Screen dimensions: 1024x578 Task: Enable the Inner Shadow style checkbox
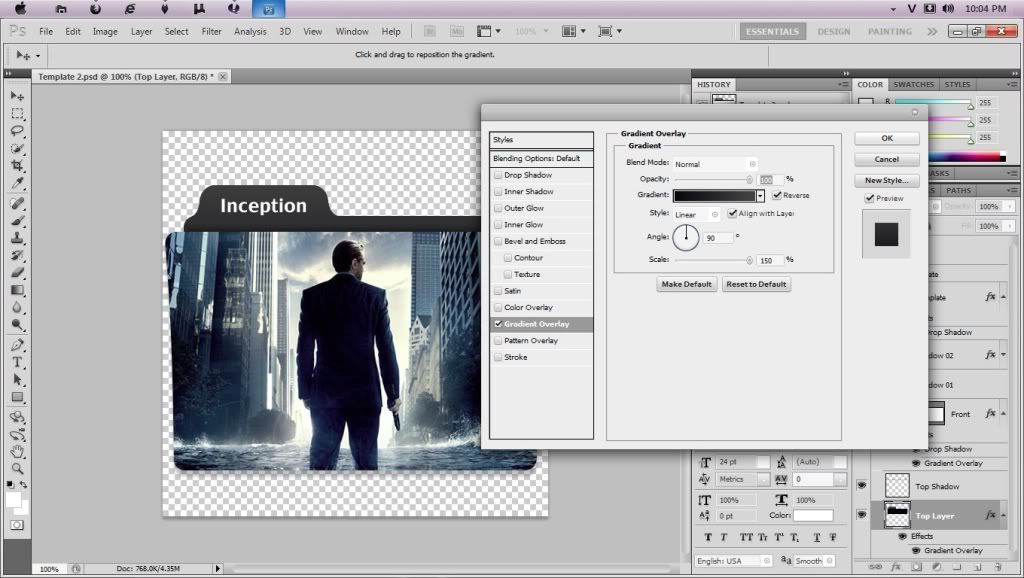click(498, 191)
